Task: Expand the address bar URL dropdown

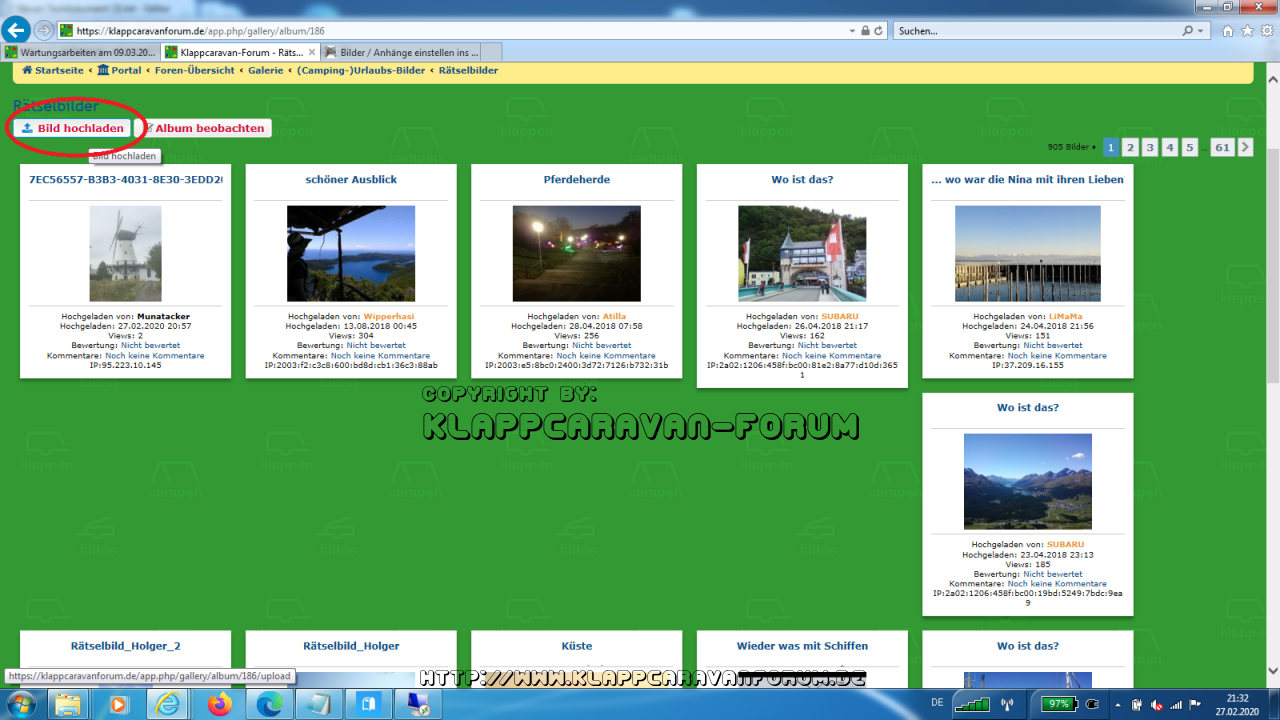Action: pos(851,31)
